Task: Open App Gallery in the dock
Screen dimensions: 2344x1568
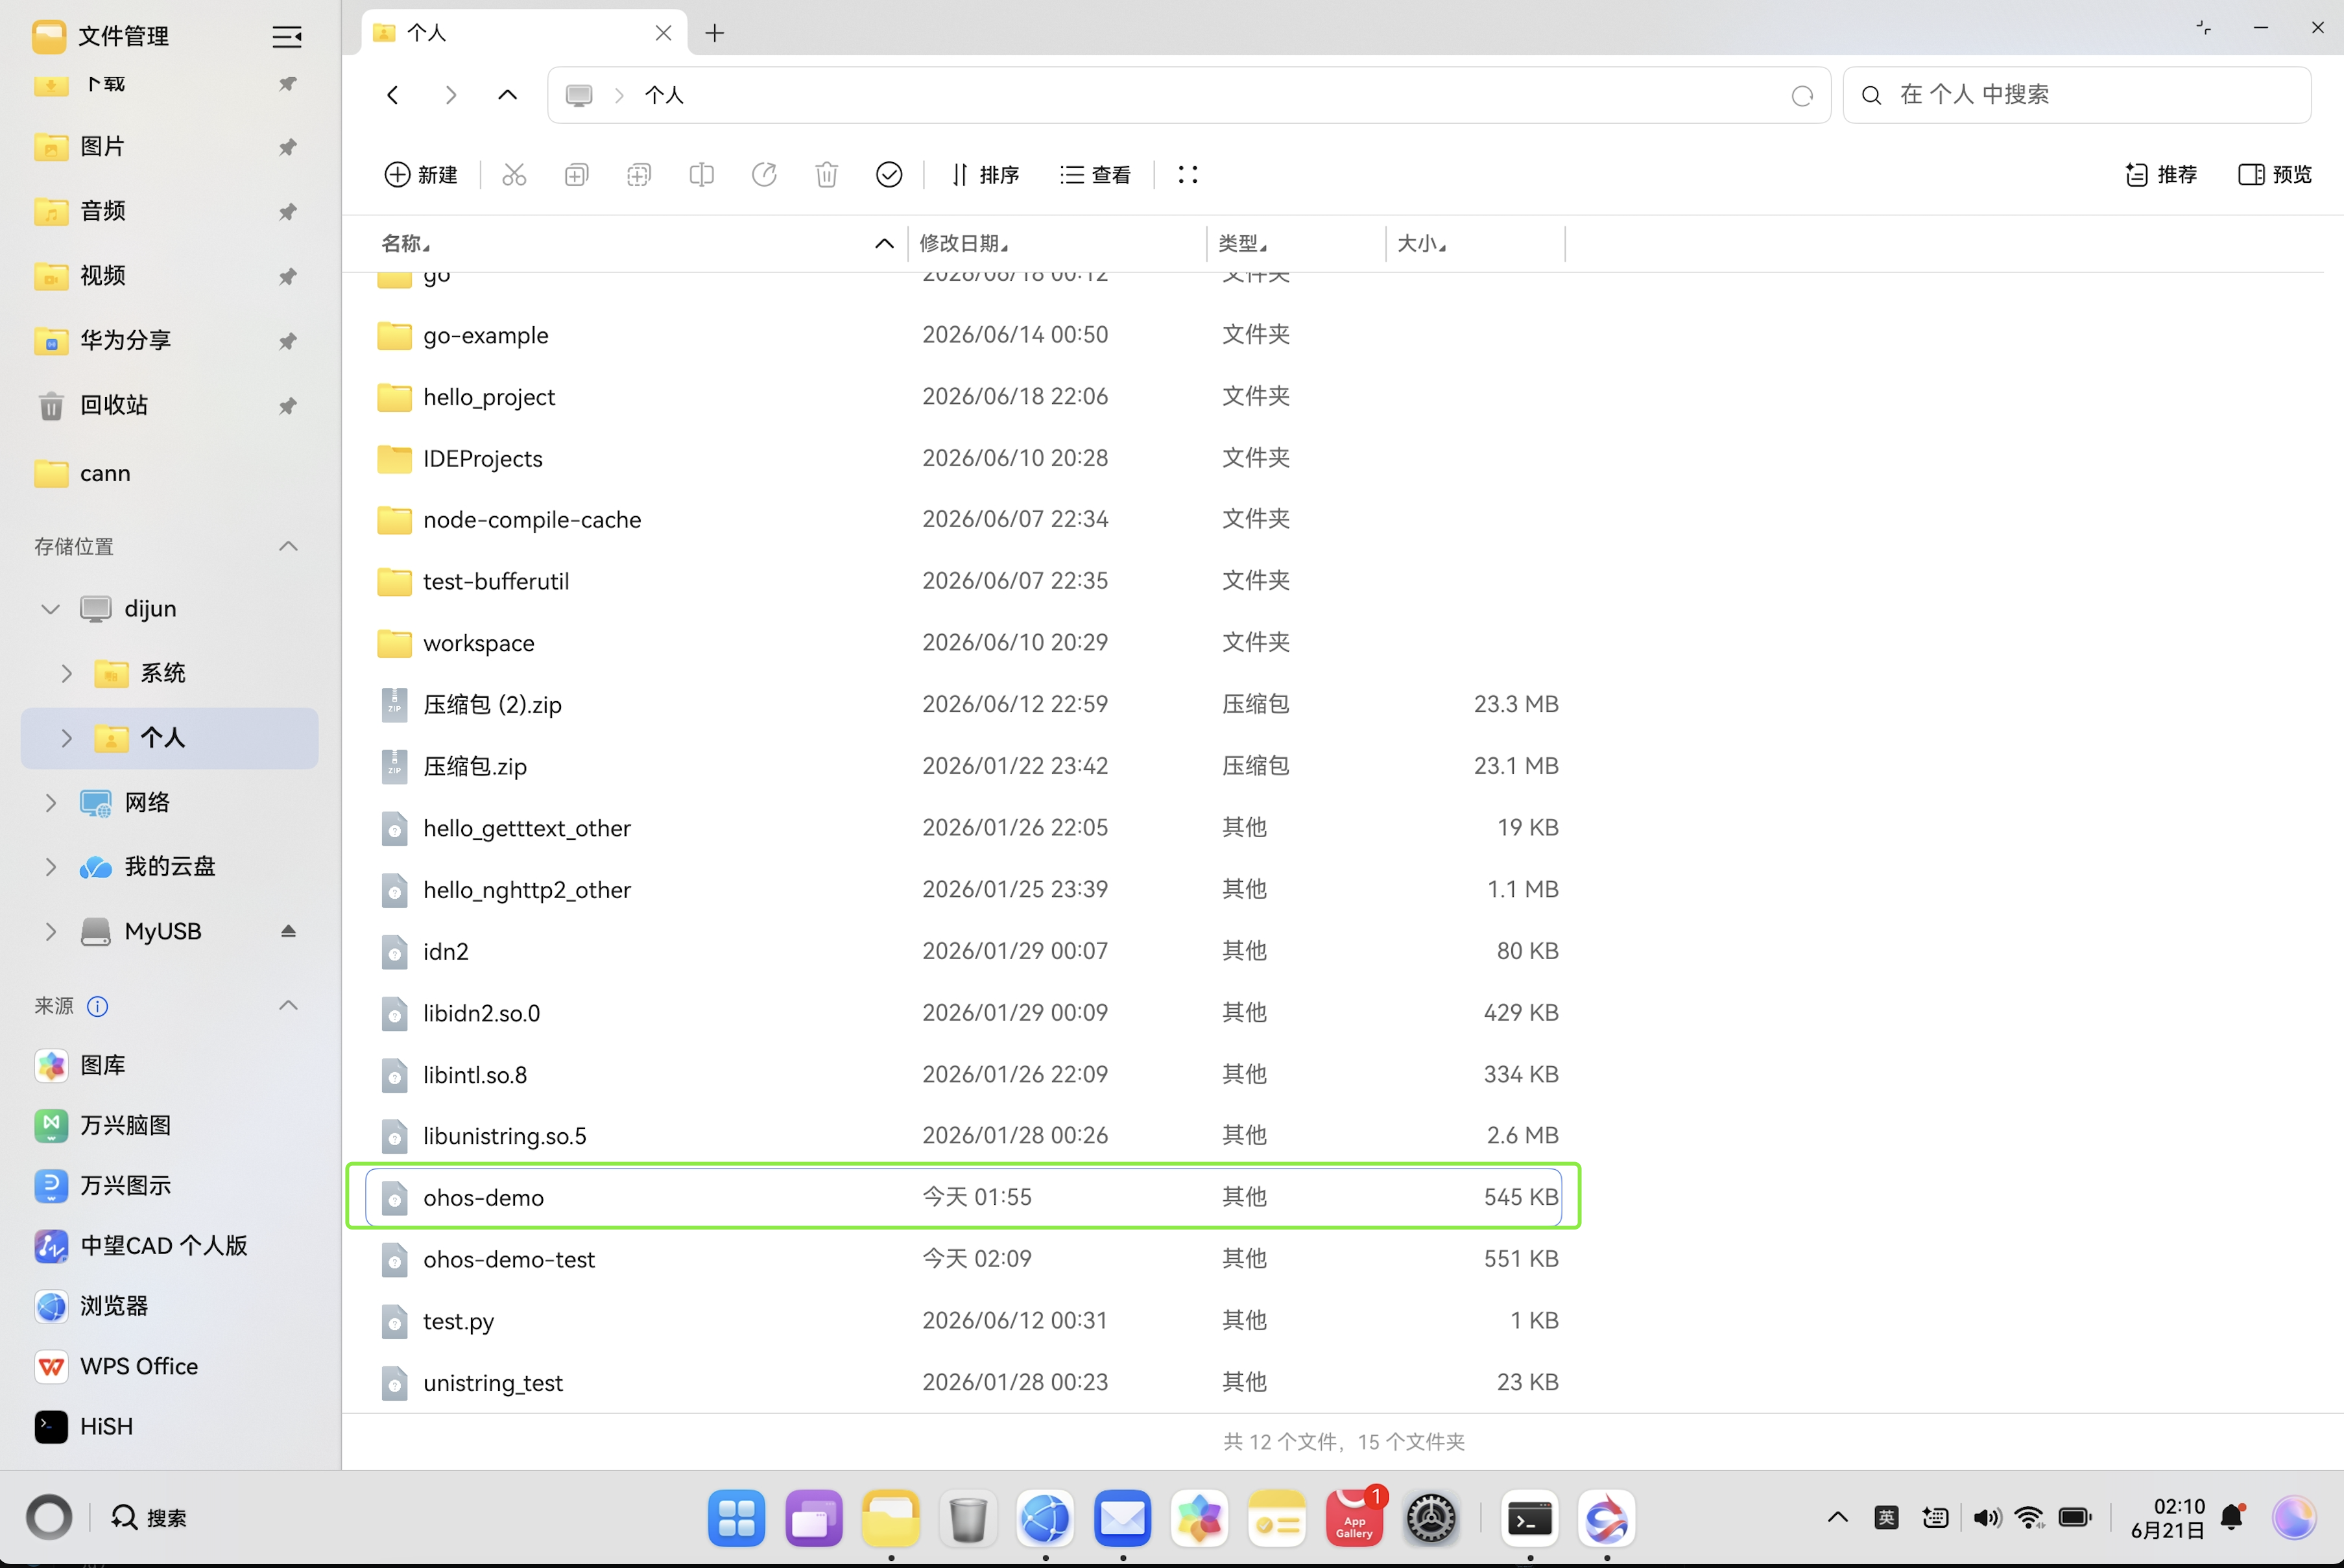Action: [1354, 1519]
